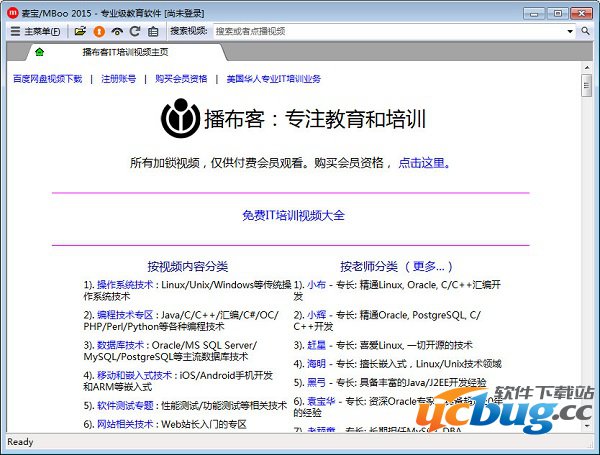Open teacher 小布 link

click(316, 285)
